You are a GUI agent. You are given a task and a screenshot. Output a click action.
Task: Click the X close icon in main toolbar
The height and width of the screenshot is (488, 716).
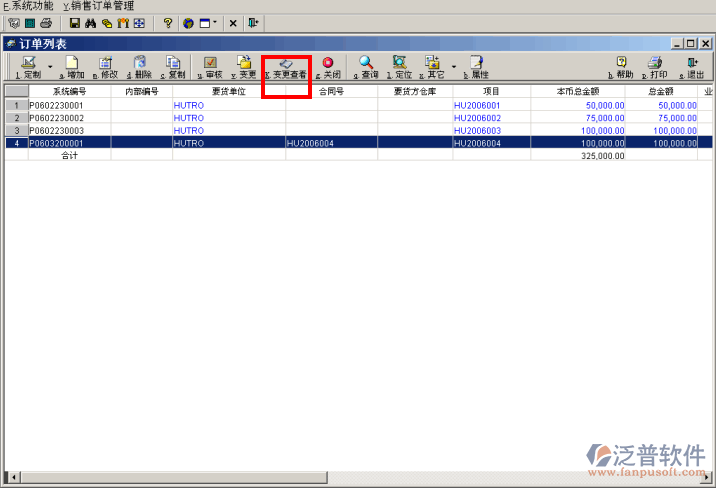(233, 23)
